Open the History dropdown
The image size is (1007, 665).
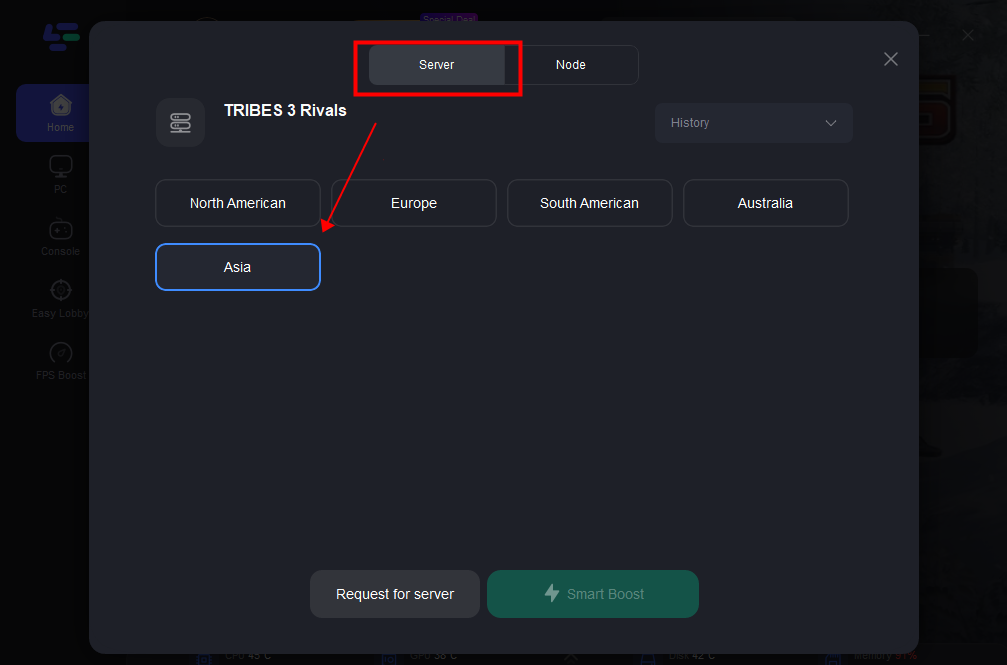pyautogui.click(x=753, y=122)
